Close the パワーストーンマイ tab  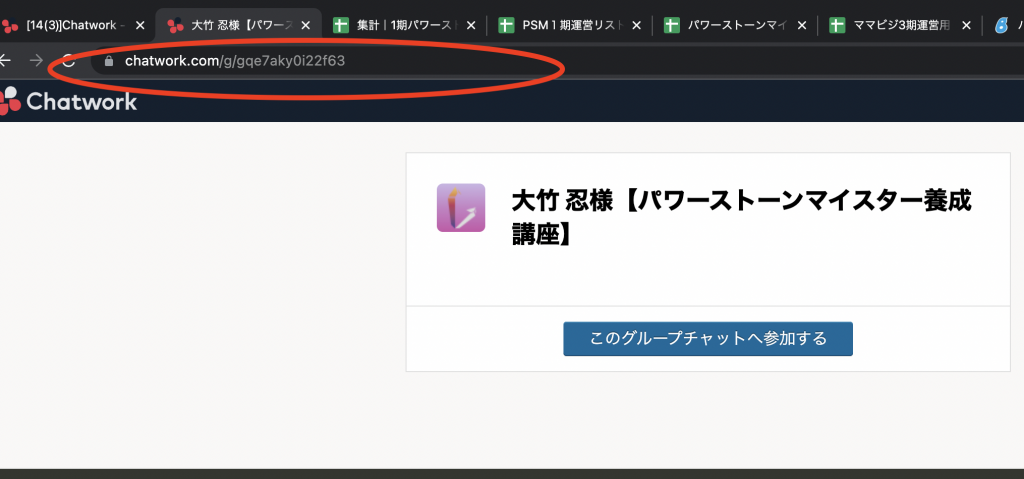click(x=802, y=25)
